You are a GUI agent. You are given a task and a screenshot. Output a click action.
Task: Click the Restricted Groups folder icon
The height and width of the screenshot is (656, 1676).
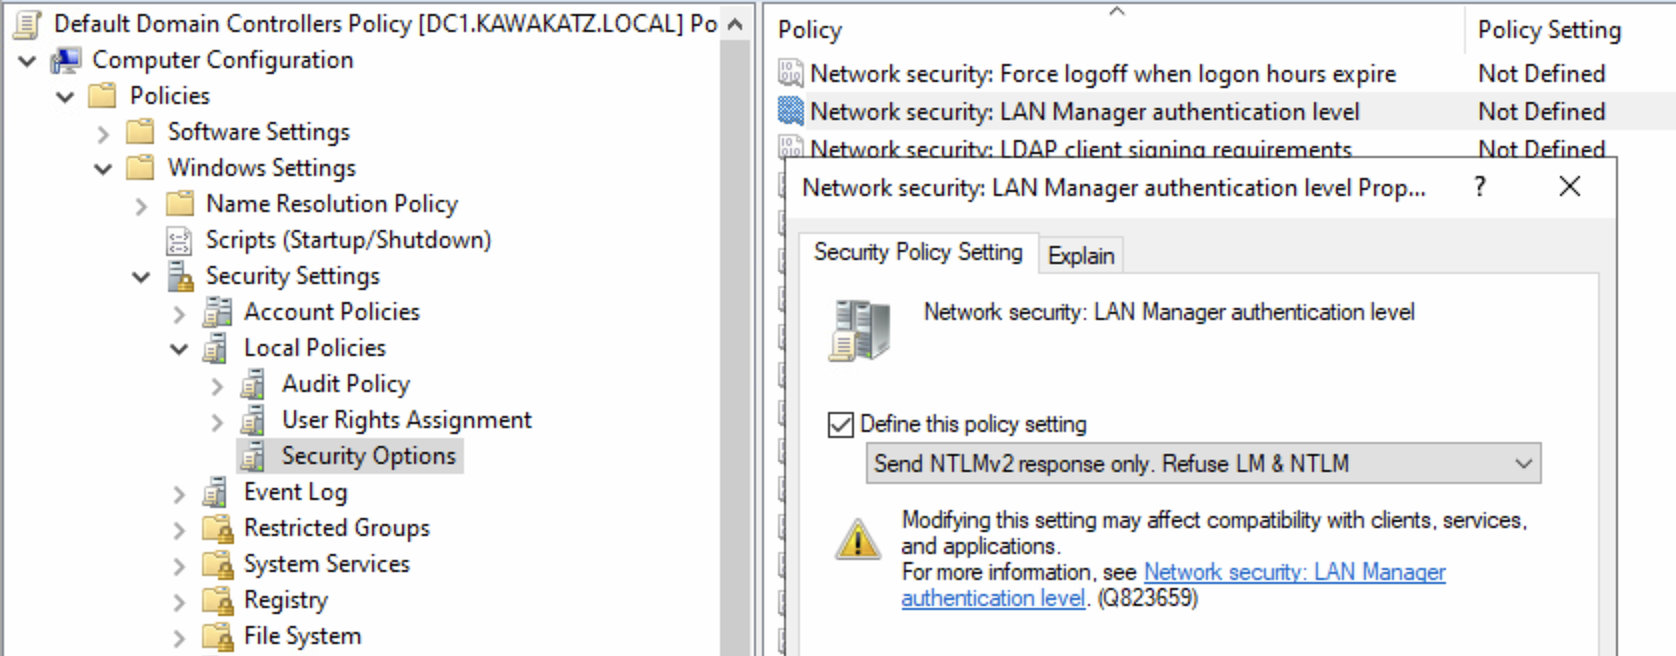pos(217,528)
